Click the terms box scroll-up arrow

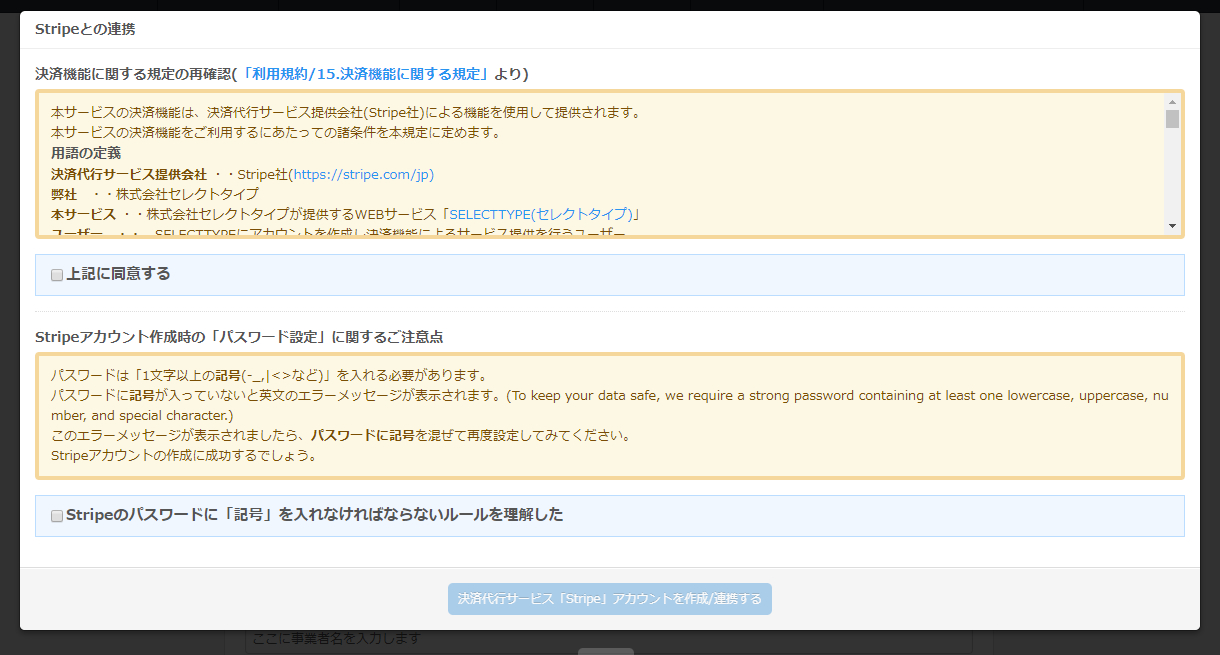click(x=1172, y=101)
